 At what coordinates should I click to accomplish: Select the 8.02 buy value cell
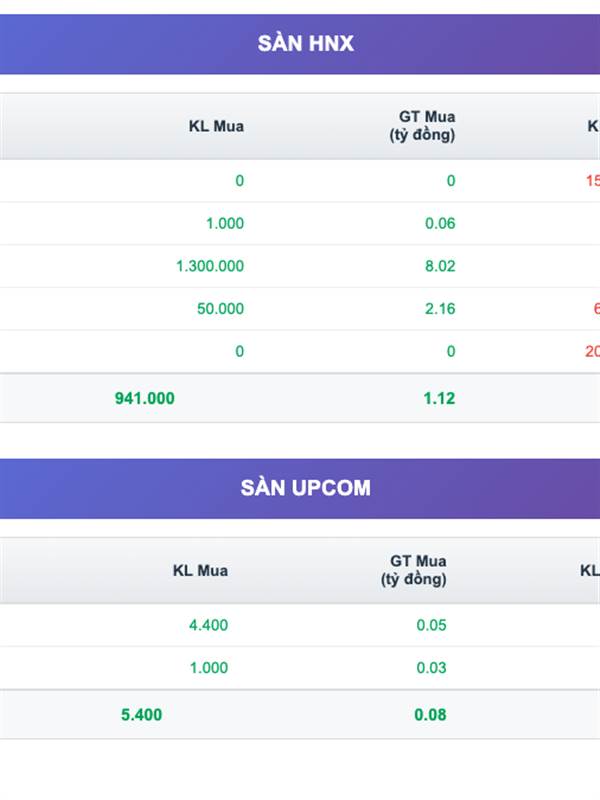coord(440,266)
